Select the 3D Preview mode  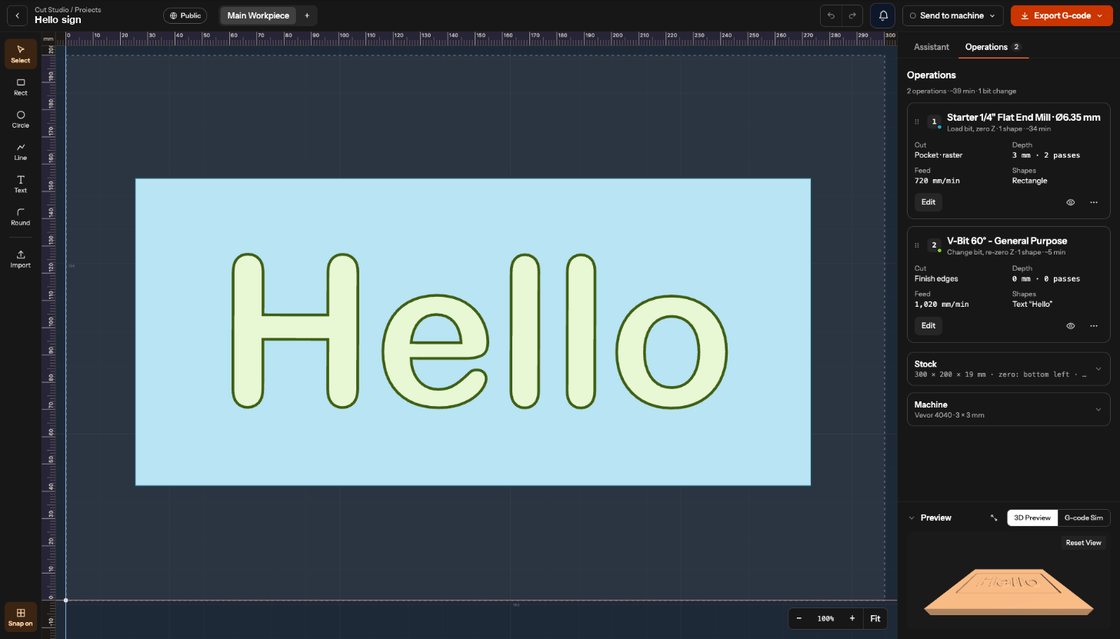pyautogui.click(x=1032, y=518)
